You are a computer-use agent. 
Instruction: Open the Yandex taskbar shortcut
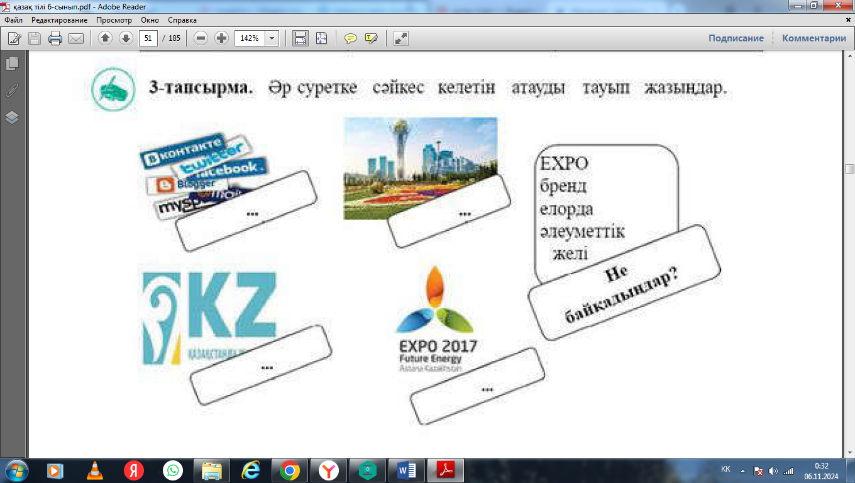(x=134, y=470)
